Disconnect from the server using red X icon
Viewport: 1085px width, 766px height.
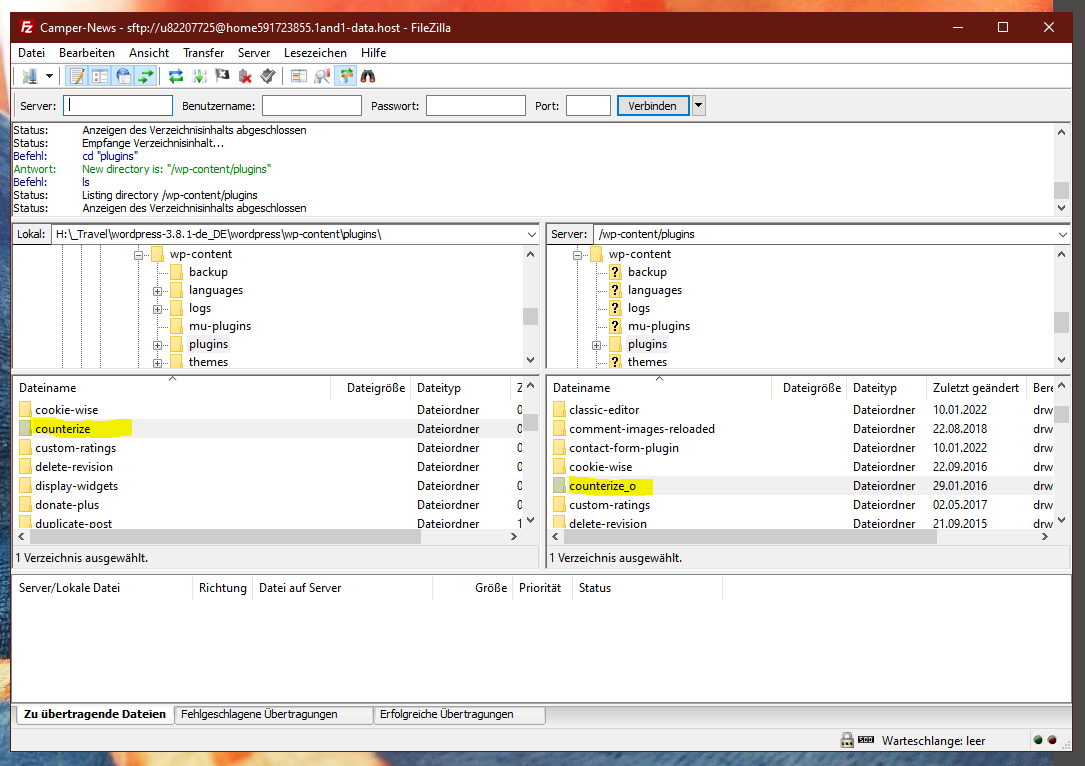click(x=245, y=76)
